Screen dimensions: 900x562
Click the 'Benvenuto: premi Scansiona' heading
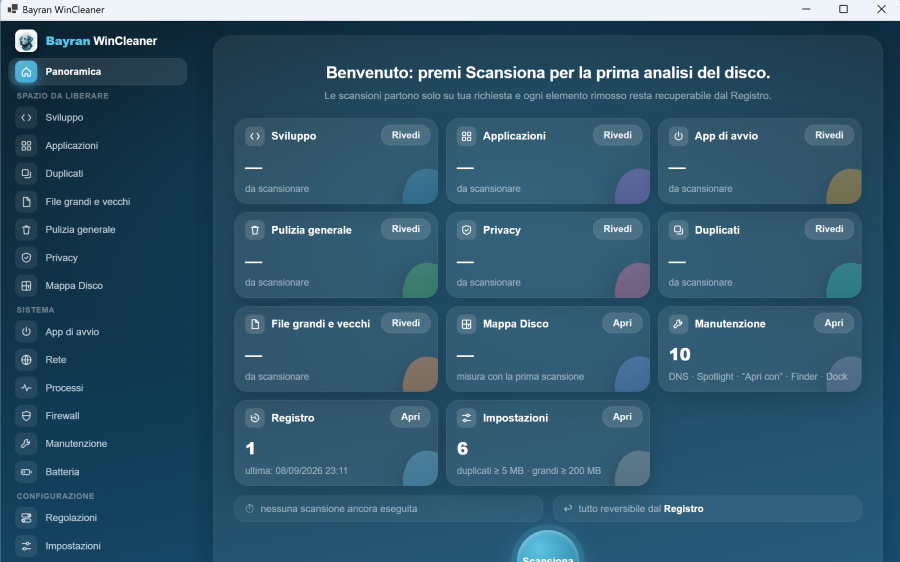pyautogui.click(x=548, y=73)
